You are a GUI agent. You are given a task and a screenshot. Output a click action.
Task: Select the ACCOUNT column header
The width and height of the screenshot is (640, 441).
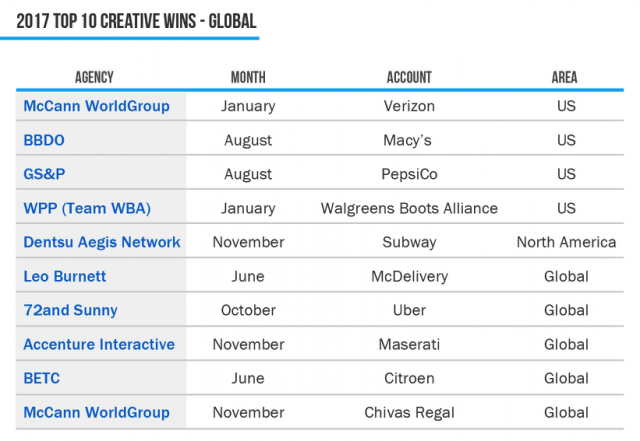[409, 77]
